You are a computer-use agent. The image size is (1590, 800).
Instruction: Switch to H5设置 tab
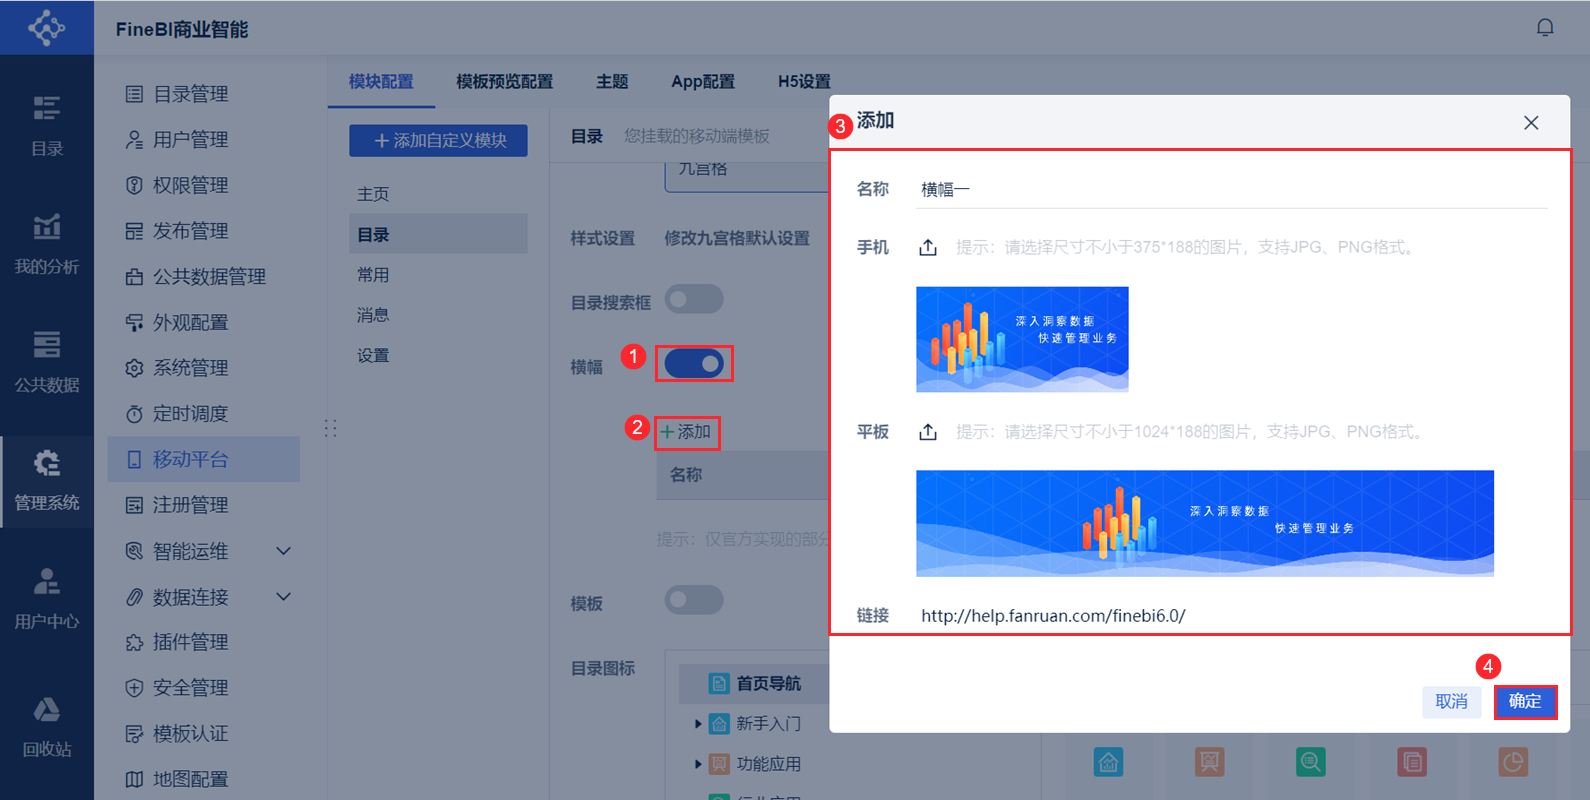point(804,82)
